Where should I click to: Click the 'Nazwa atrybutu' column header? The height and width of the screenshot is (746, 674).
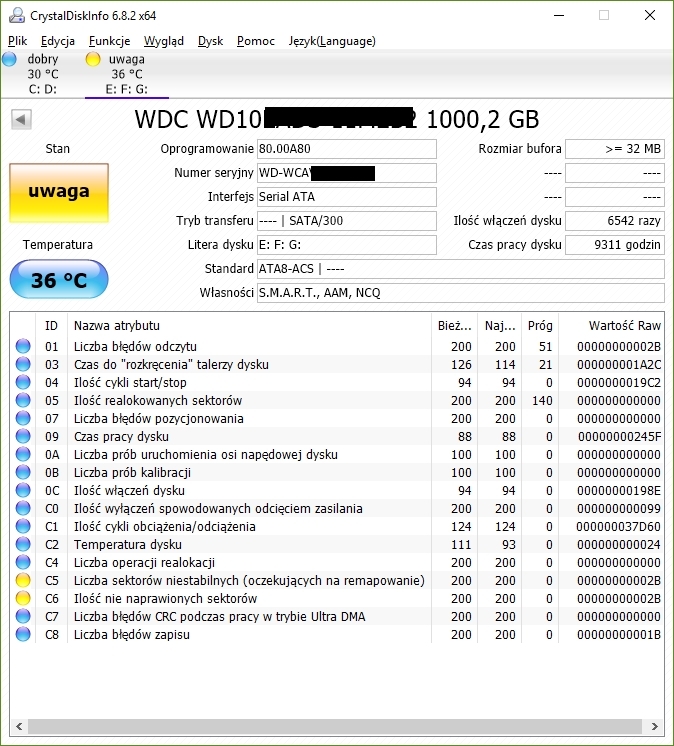[249, 326]
